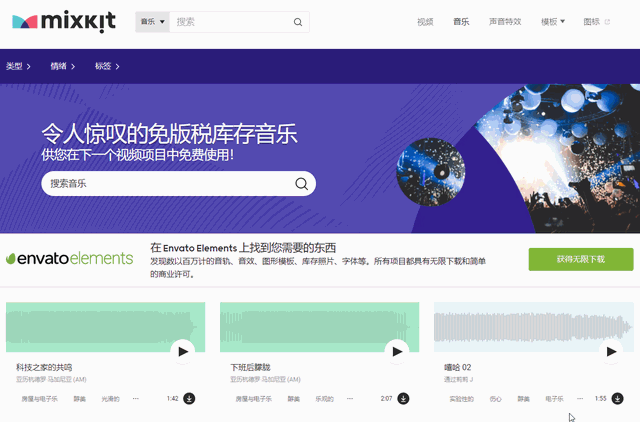
Task: Open the 视频 nav item
Action: pos(425,22)
